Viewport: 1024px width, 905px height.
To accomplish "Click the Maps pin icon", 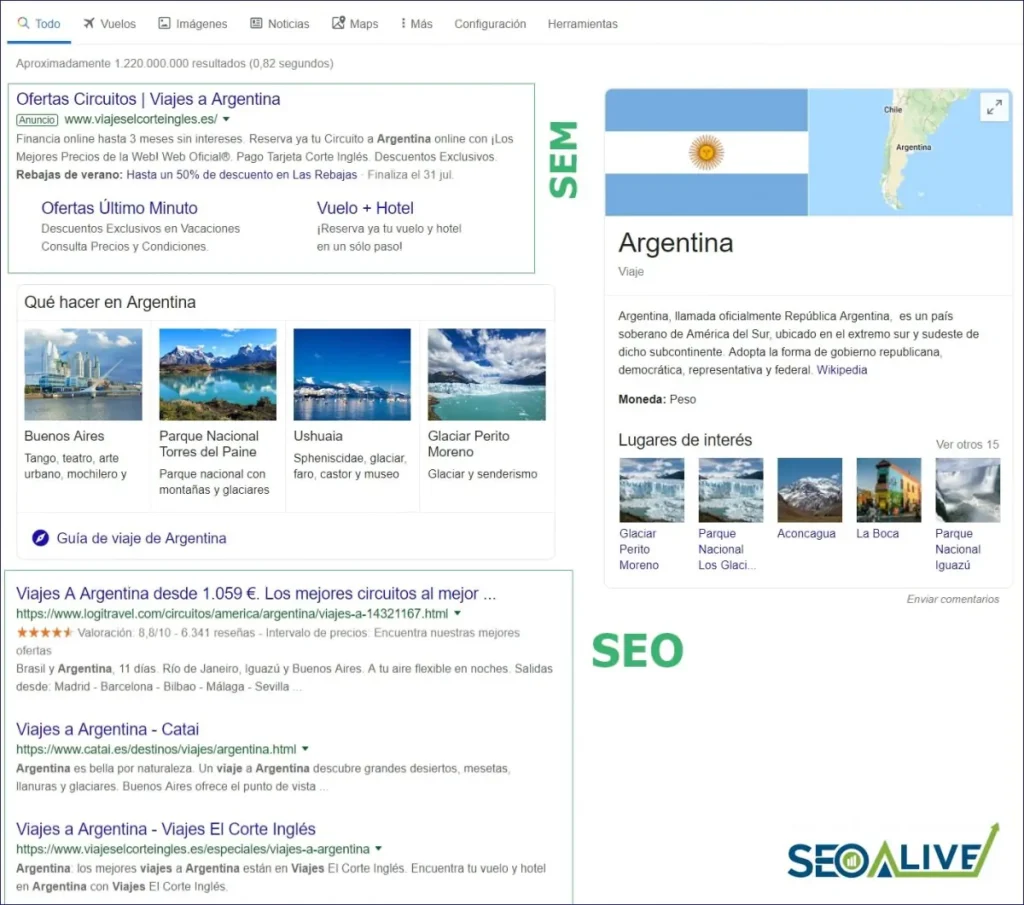I will click(x=337, y=24).
